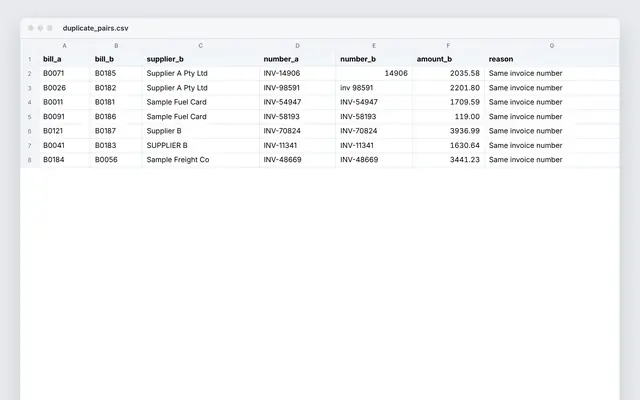Click the number_a header cell
This screenshot has height=400, width=640.
(x=298, y=59)
